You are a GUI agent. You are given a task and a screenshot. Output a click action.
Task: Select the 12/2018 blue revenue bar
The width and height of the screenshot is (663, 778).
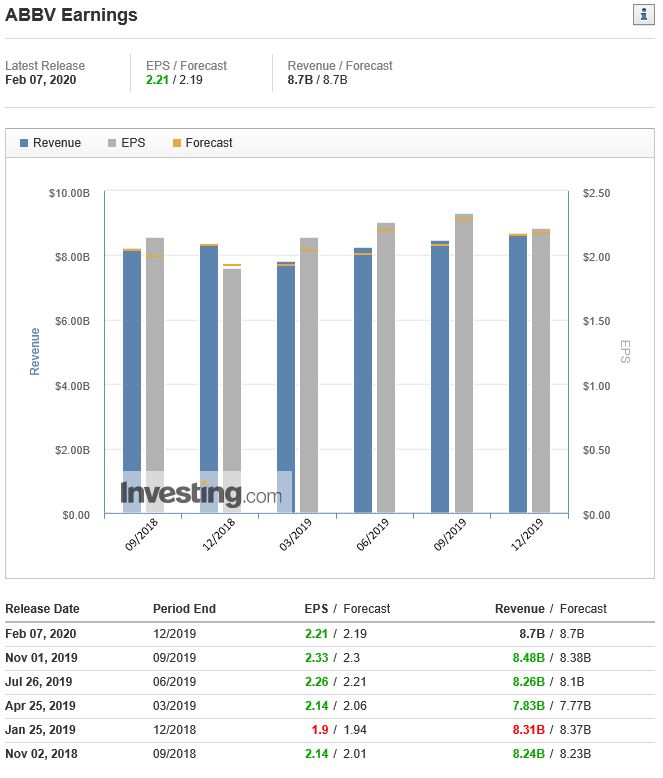[209, 379]
